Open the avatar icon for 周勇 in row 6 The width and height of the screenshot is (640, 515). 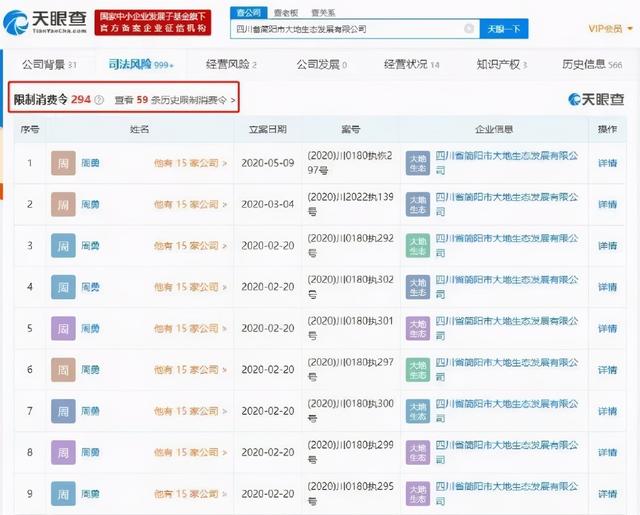63,370
